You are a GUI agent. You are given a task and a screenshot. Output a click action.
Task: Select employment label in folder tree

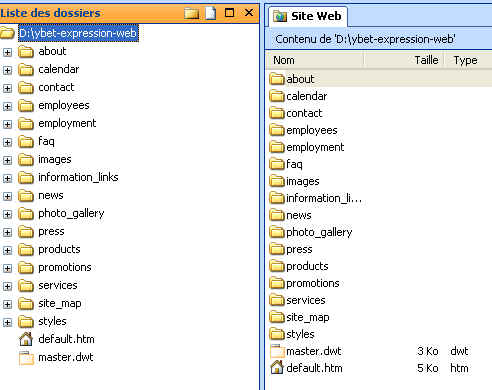click(67, 124)
